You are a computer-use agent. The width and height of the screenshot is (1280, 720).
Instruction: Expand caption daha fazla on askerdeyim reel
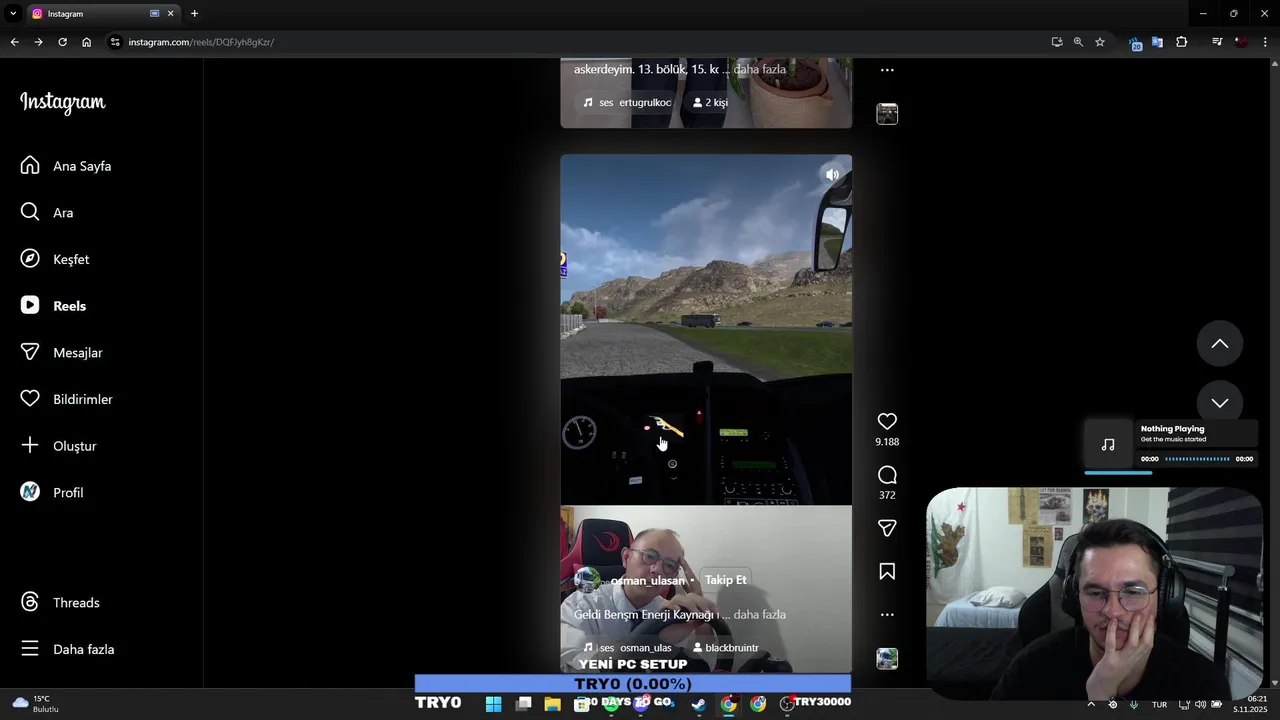760,70
